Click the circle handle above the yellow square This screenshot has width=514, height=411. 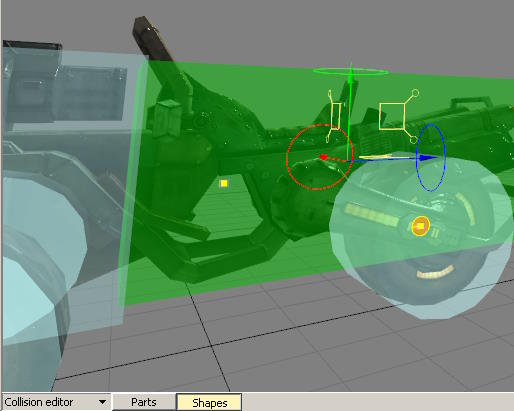tap(415, 93)
